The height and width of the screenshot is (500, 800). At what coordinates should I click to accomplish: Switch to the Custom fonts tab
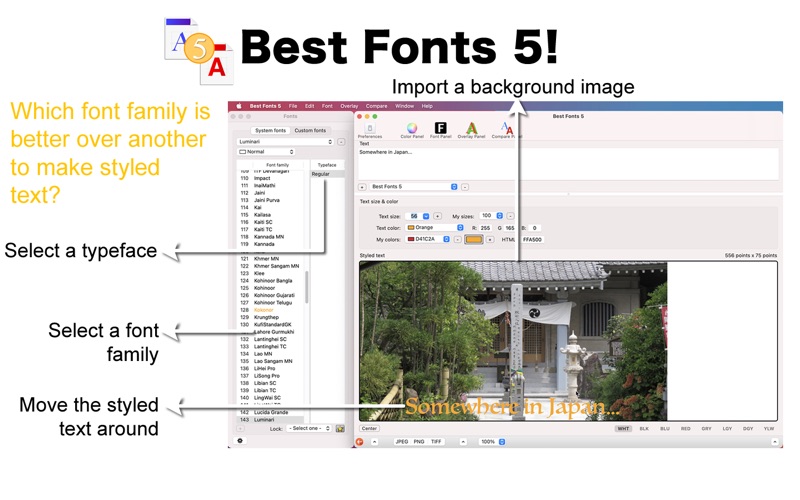(x=310, y=130)
